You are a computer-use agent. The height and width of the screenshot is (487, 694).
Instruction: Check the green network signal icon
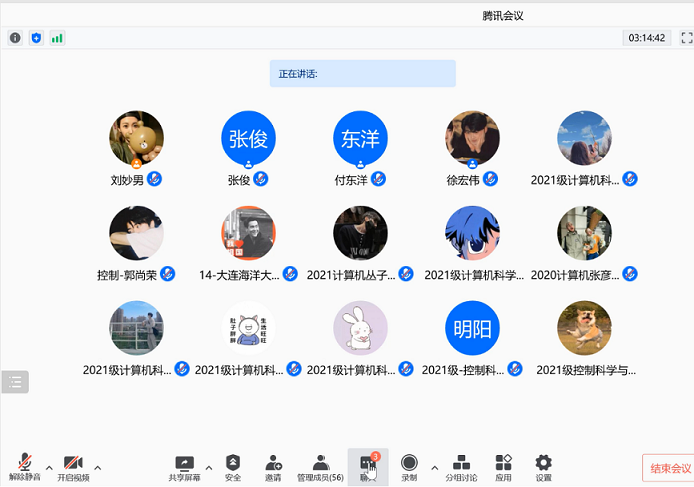57,38
